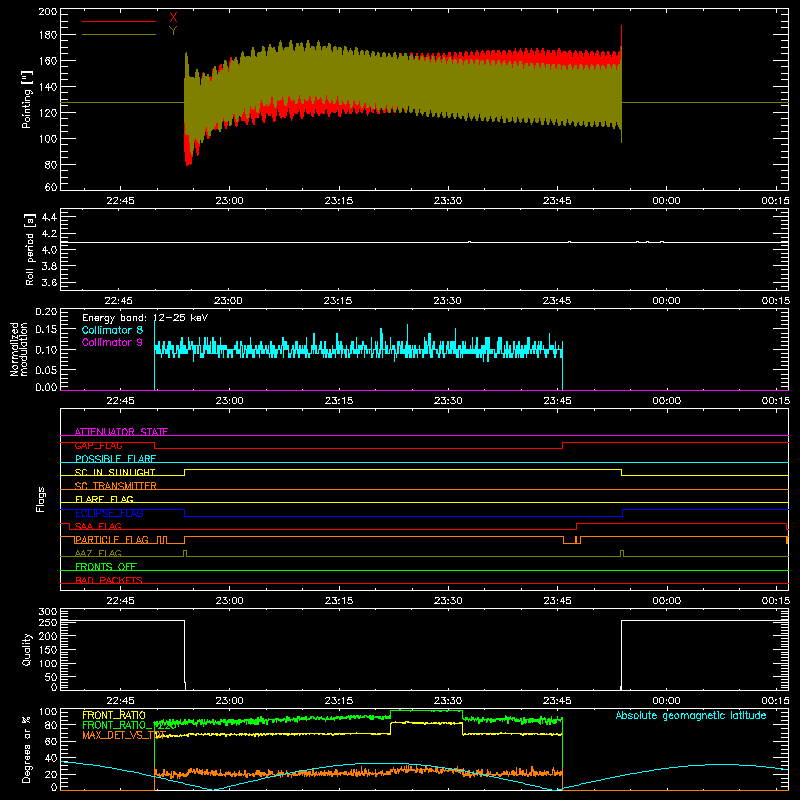Select the red 'X' legend label
The image size is (800, 800).
(173, 18)
